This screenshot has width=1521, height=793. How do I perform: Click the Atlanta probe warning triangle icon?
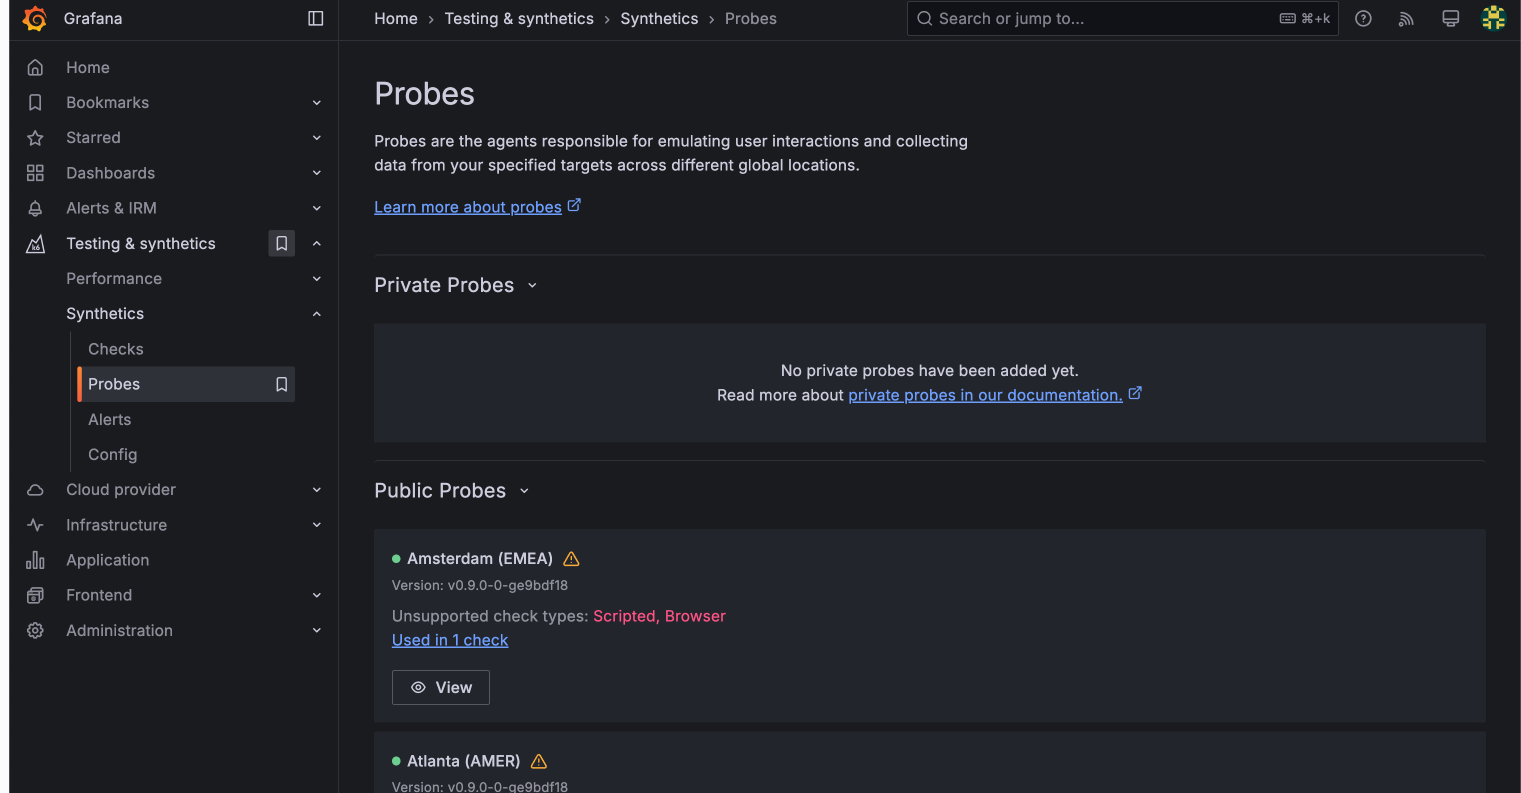(x=539, y=761)
